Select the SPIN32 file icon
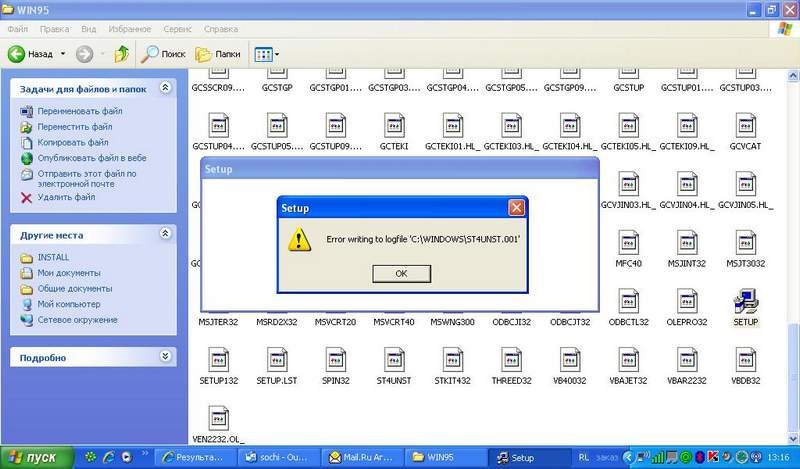 tap(336, 360)
